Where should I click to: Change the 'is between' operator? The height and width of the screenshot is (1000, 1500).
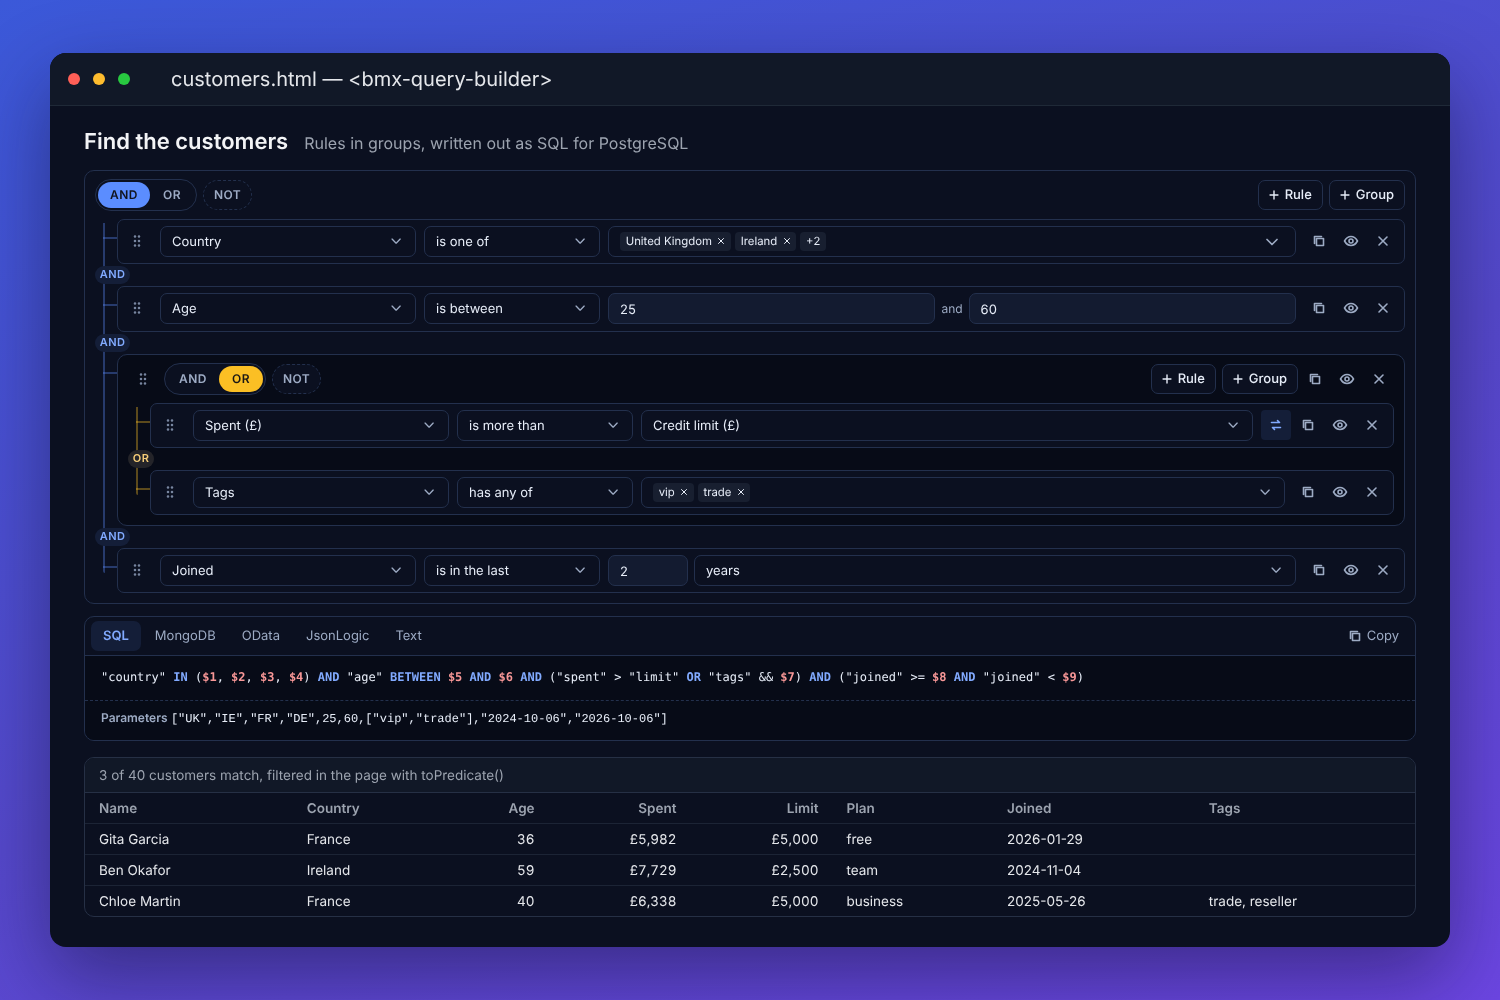[511, 308]
